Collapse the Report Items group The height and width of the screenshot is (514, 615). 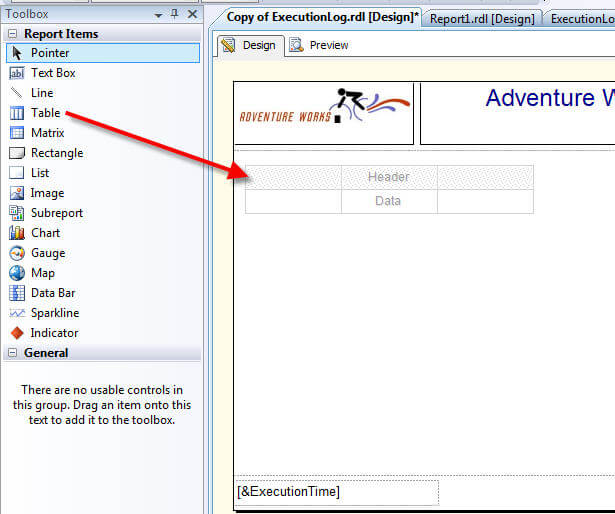(13, 34)
